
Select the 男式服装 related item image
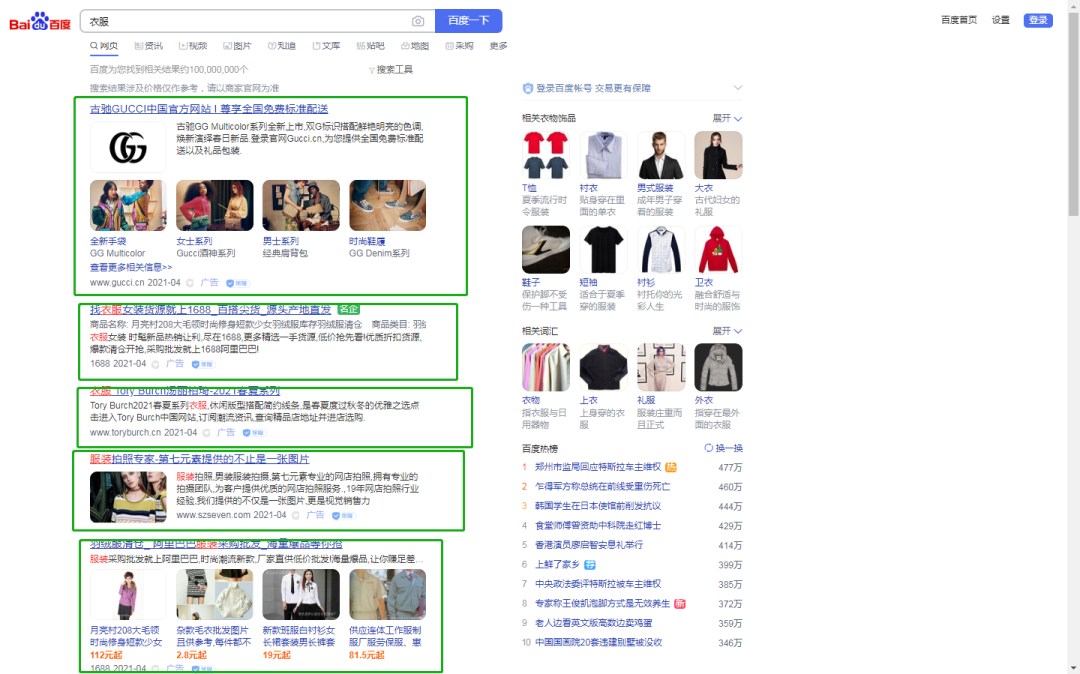[661, 156]
